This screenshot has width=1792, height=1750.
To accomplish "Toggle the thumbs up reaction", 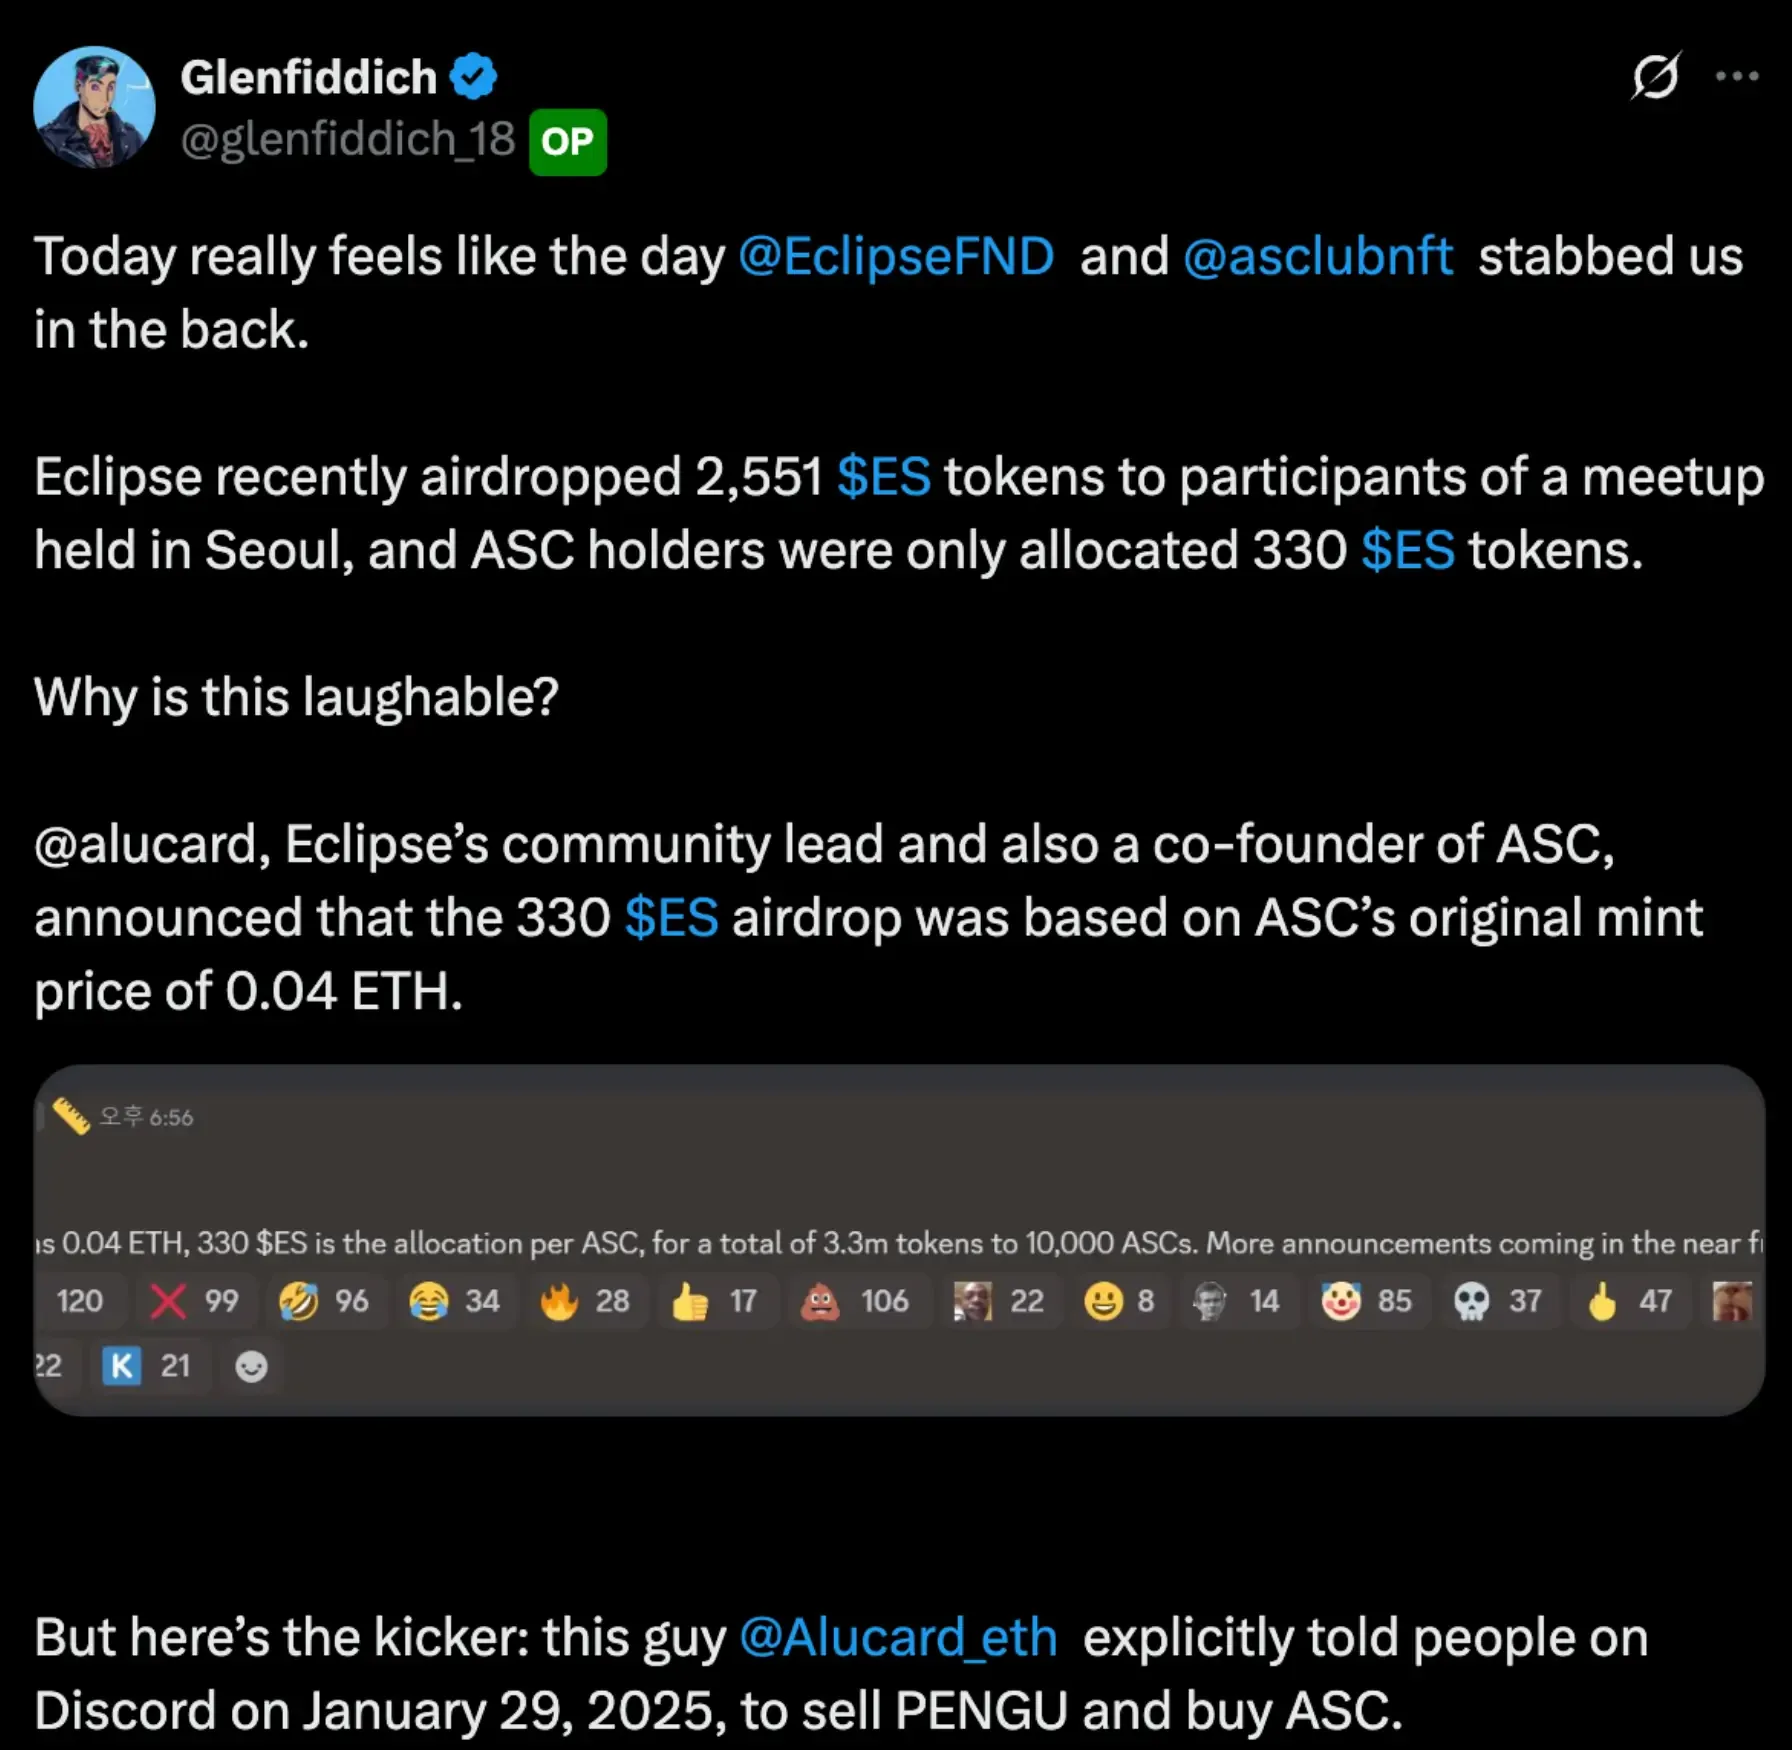I will click(x=714, y=1301).
